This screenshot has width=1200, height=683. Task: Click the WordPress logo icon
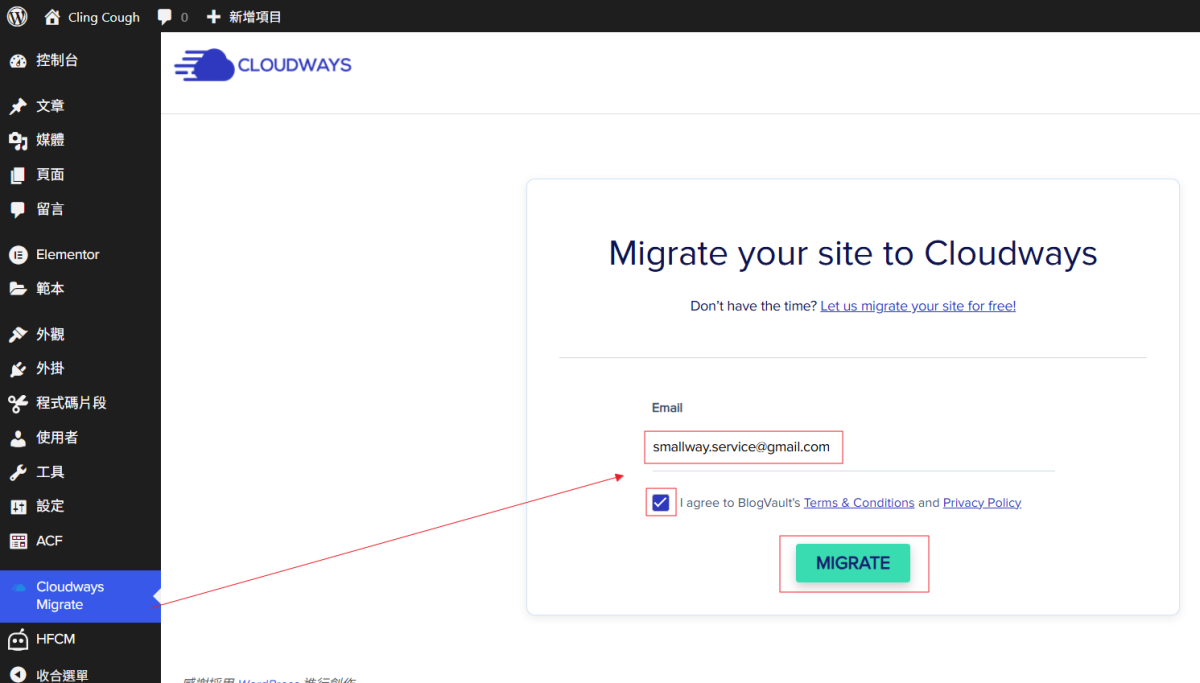(17, 16)
